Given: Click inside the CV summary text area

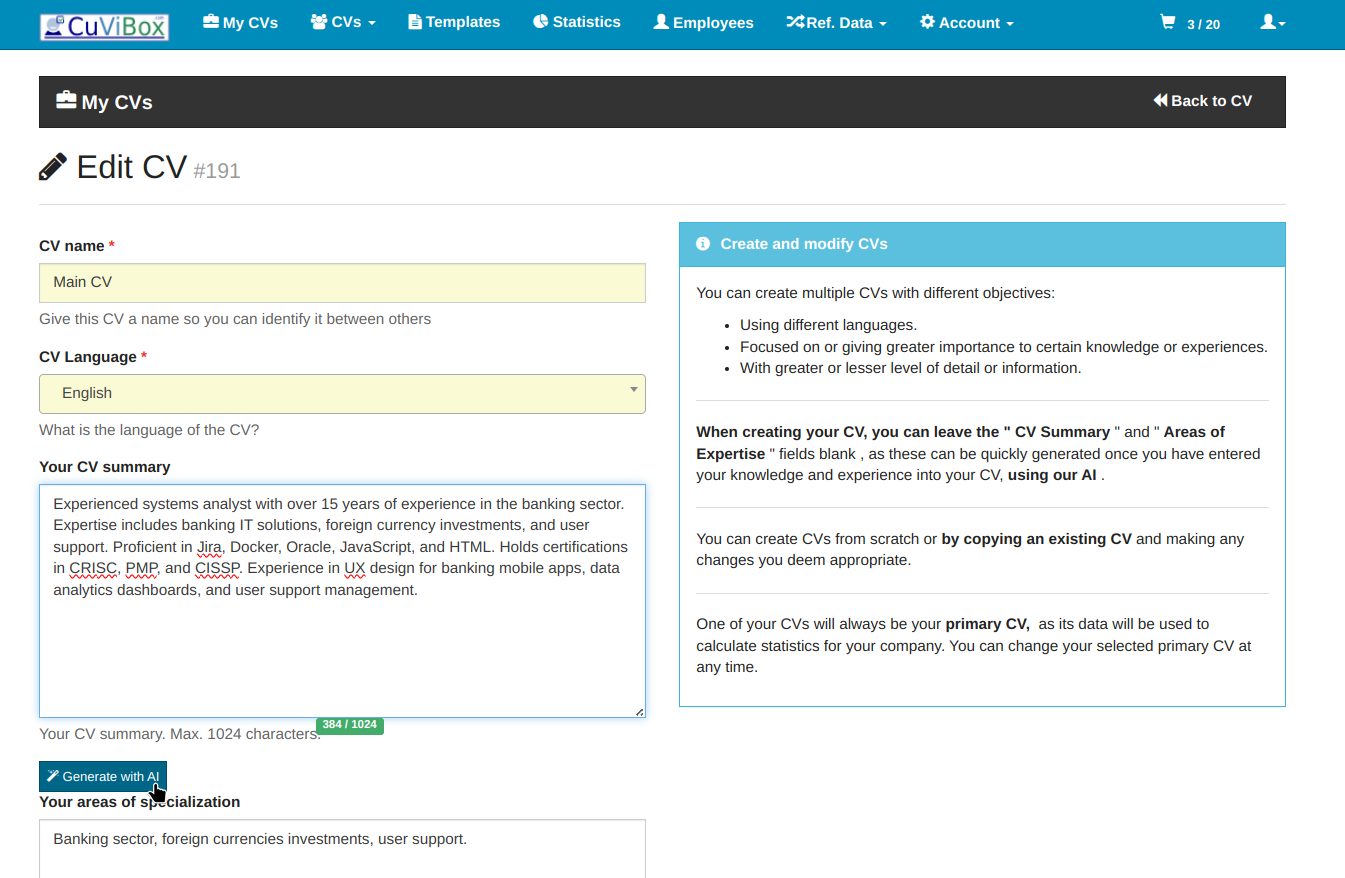Looking at the screenshot, I should pos(342,650).
